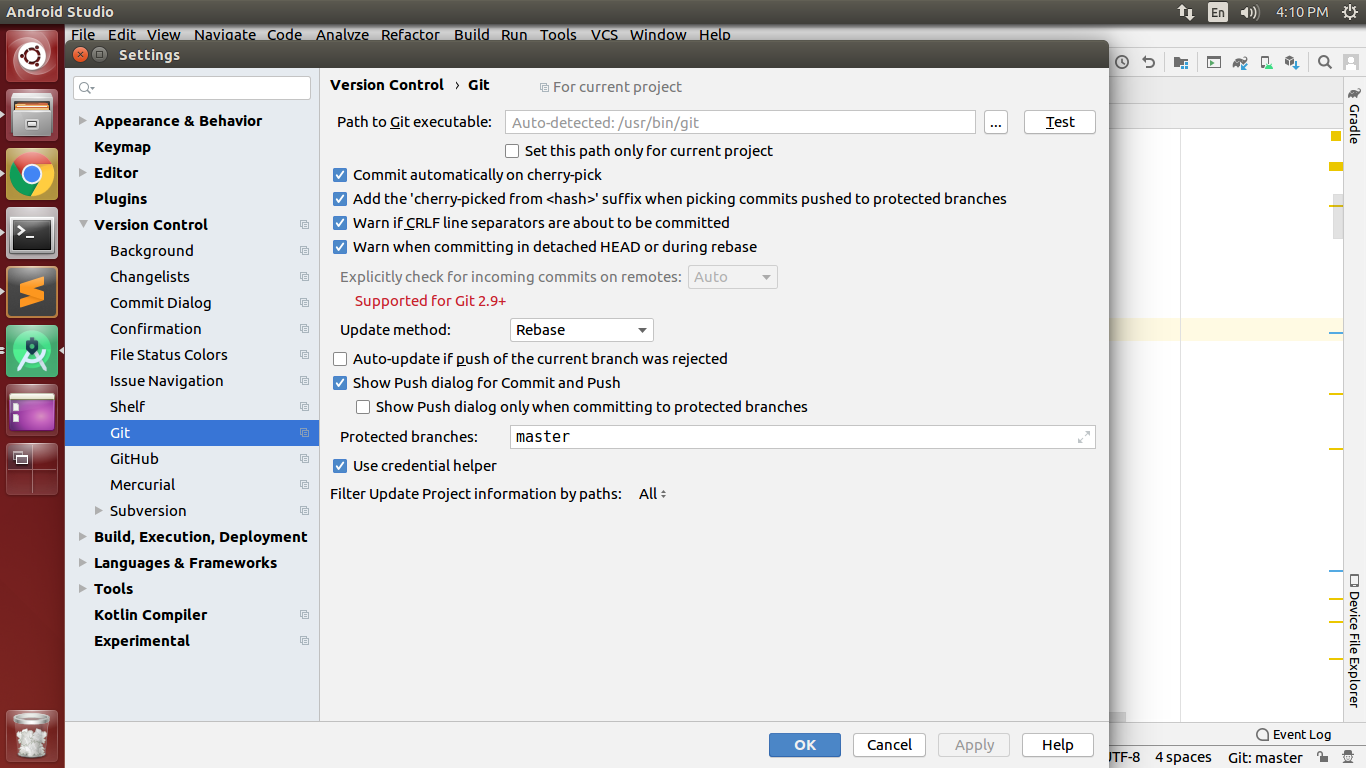Open the Trash in the dock
The image size is (1366, 768).
32,737
